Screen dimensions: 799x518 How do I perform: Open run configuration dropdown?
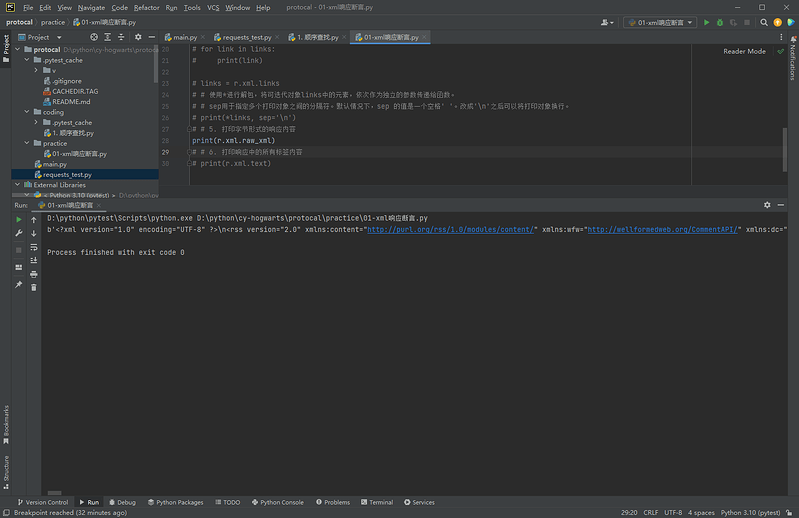pos(660,22)
